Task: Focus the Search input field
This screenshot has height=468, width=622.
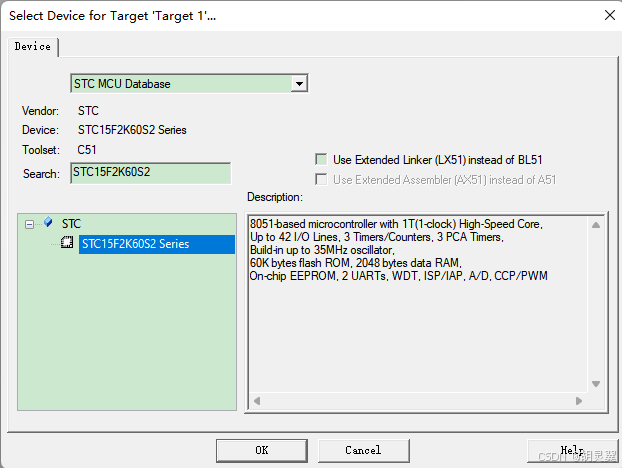Action: pos(151,173)
